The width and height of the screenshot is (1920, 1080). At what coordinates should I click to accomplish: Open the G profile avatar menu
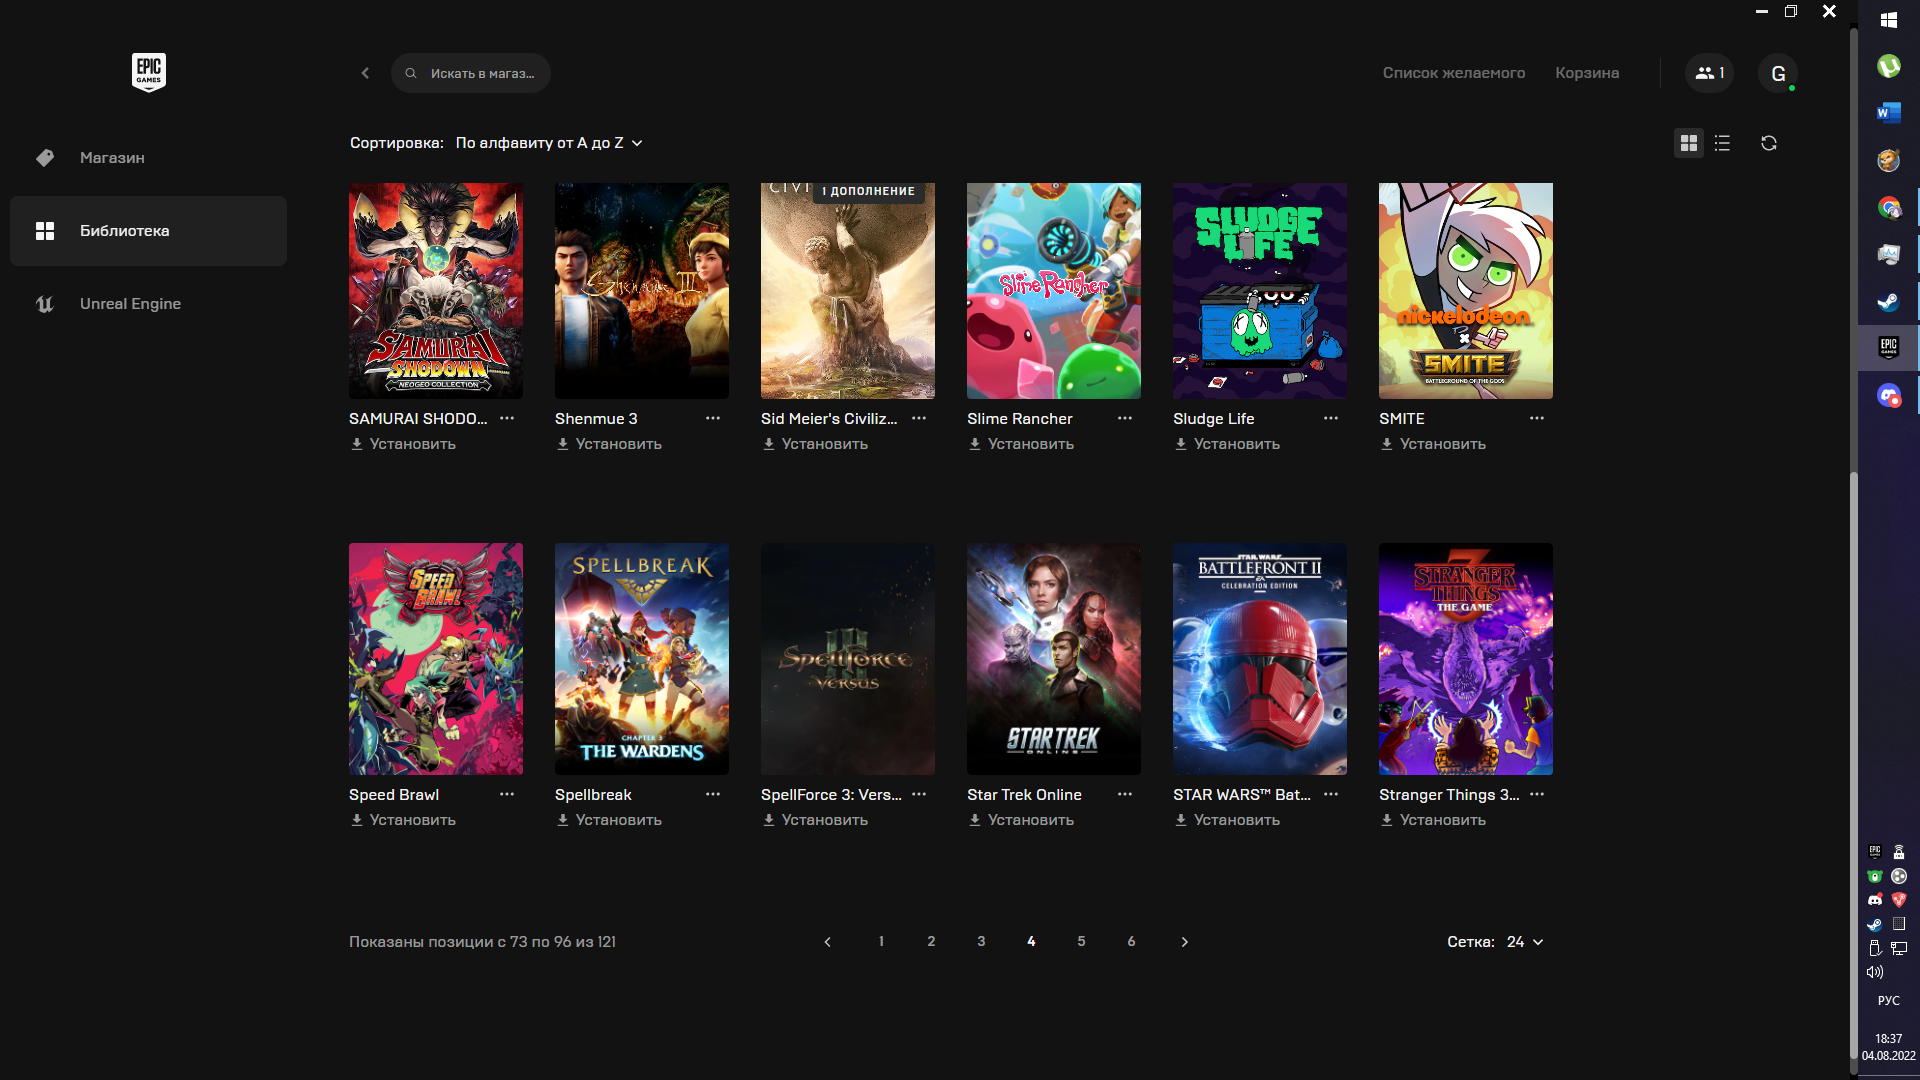(1778, 73)
